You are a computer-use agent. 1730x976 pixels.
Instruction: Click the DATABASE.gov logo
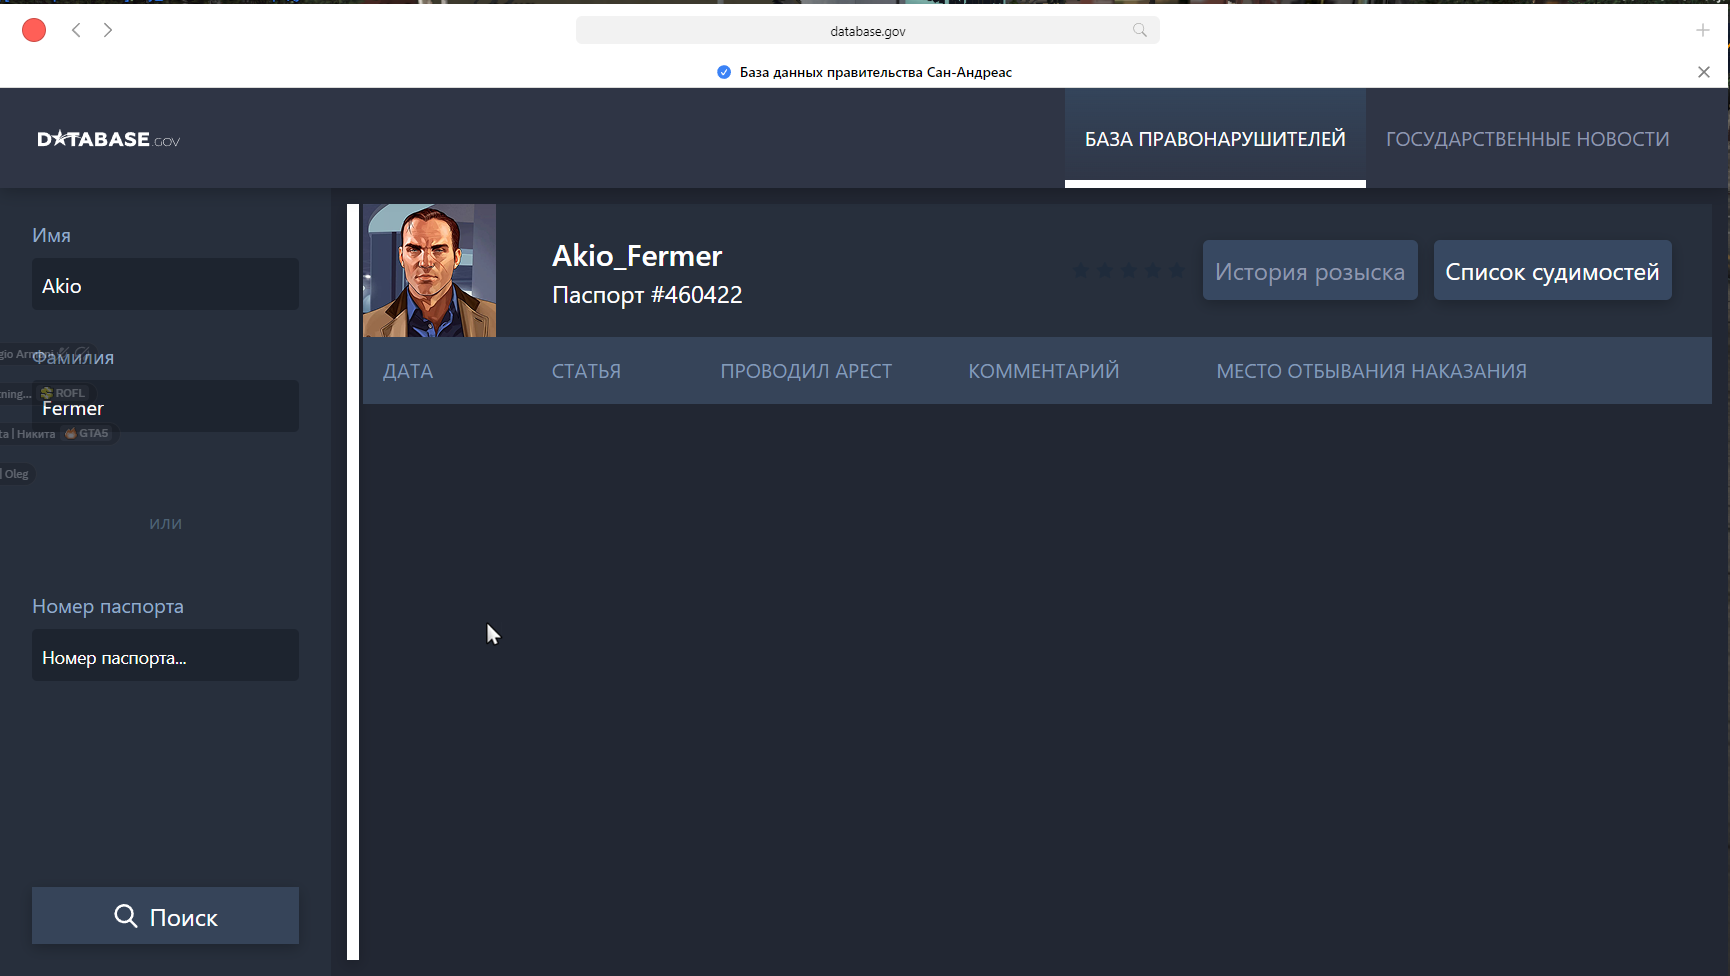[x=108, y=139]
